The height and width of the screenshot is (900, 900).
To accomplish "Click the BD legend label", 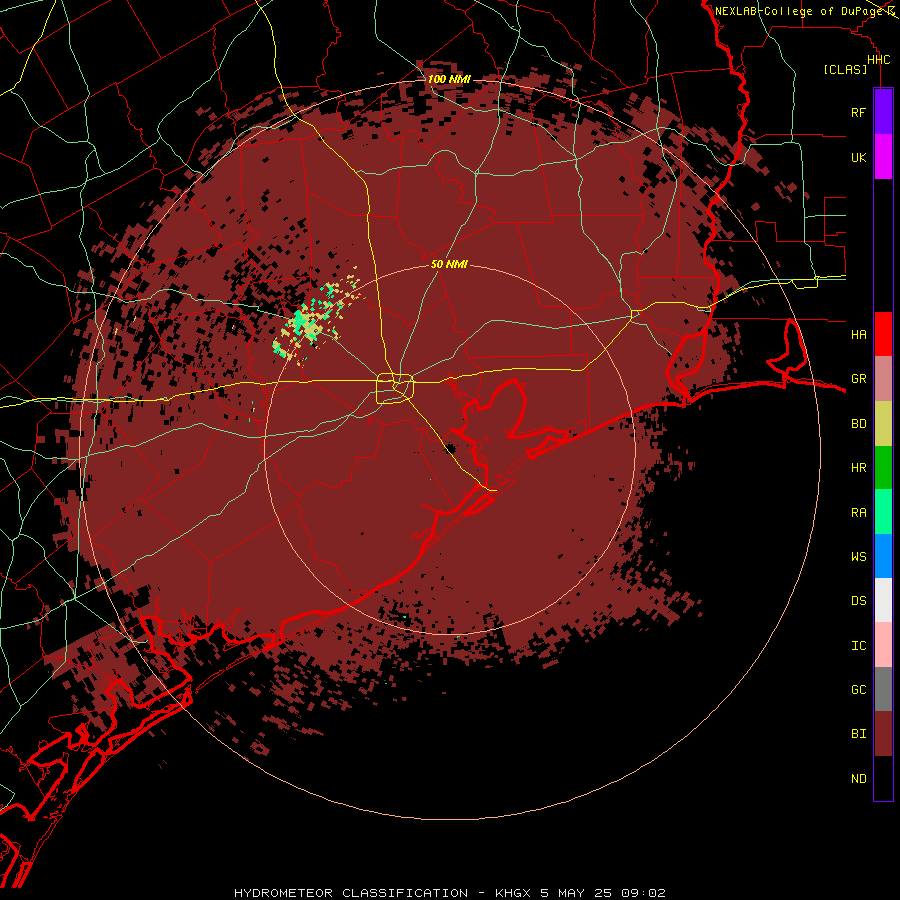I will [x=858, y=424].
